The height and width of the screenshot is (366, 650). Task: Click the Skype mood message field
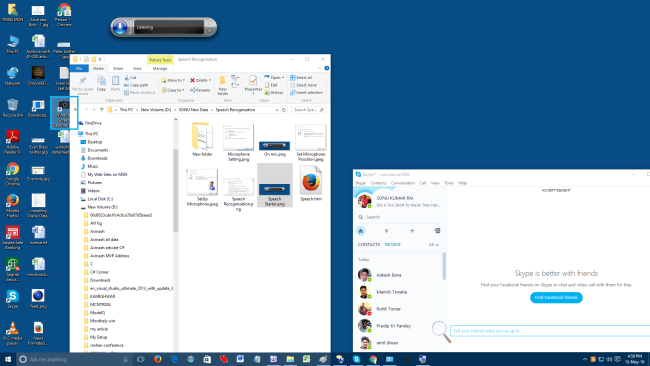[x=550, y=331]
